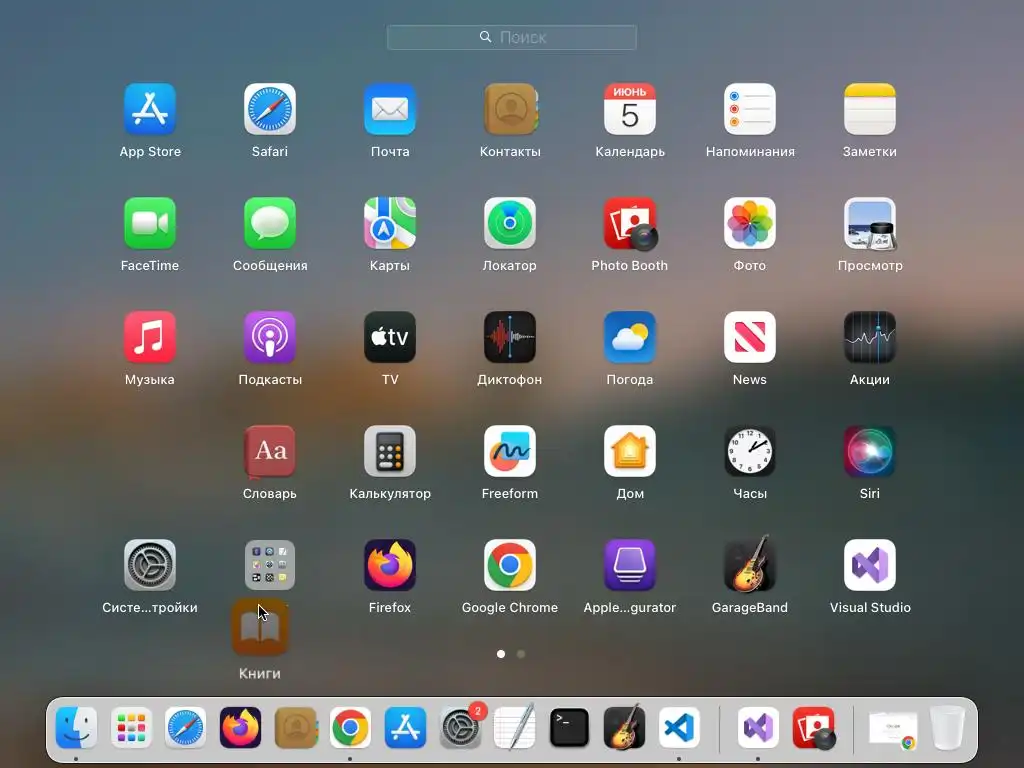The height and width of the screenshot is (768, 1024).
Task: Open Trash in the Dock
Action: tap(948, 728)
